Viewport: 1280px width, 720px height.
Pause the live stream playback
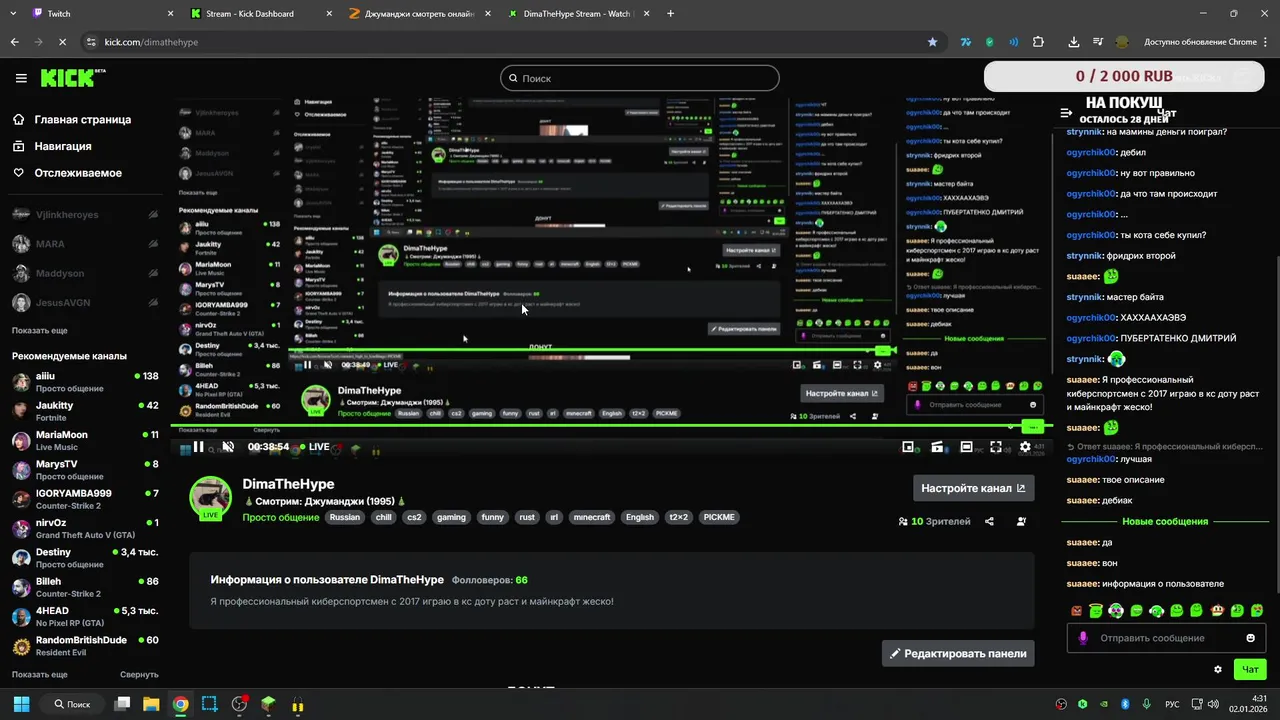[198, 447]
